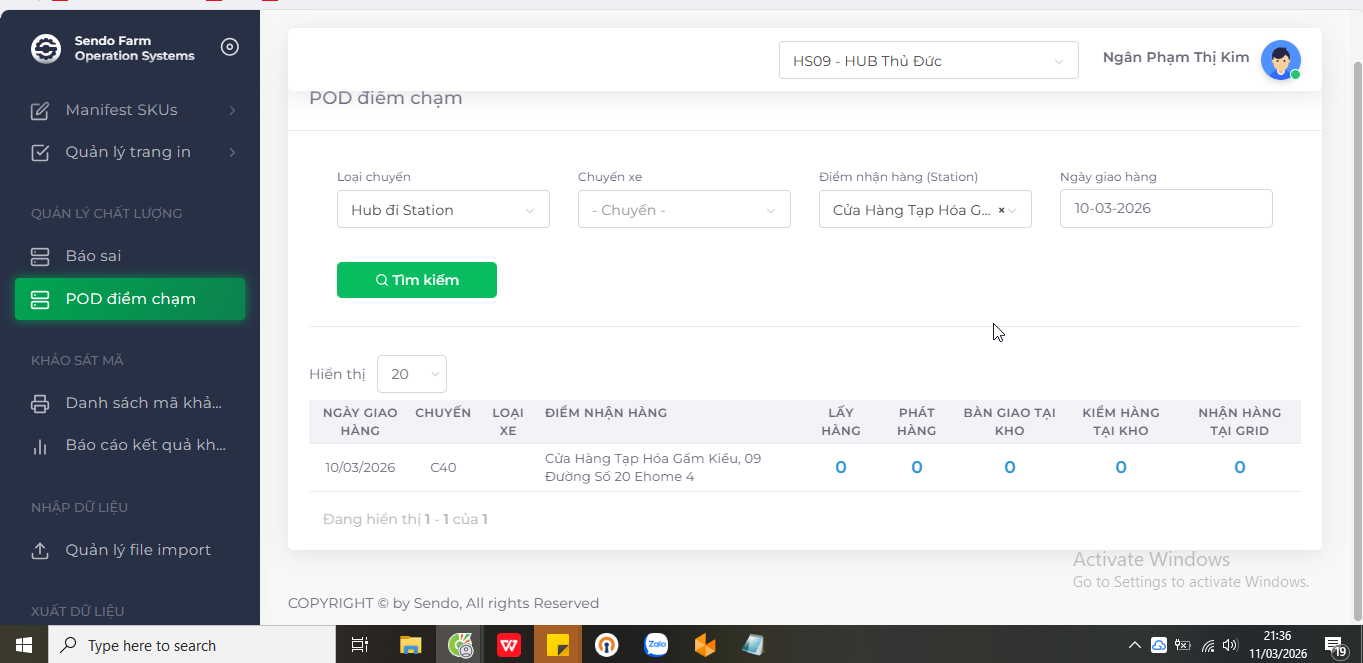
Task: Open the Báo sai menu item
Action: (x=130, y=256)
